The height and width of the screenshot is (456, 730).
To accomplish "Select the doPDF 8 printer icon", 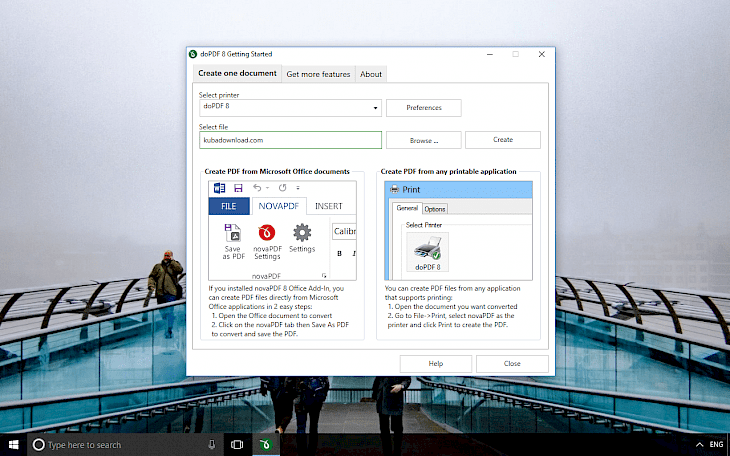I will (427, 252).
